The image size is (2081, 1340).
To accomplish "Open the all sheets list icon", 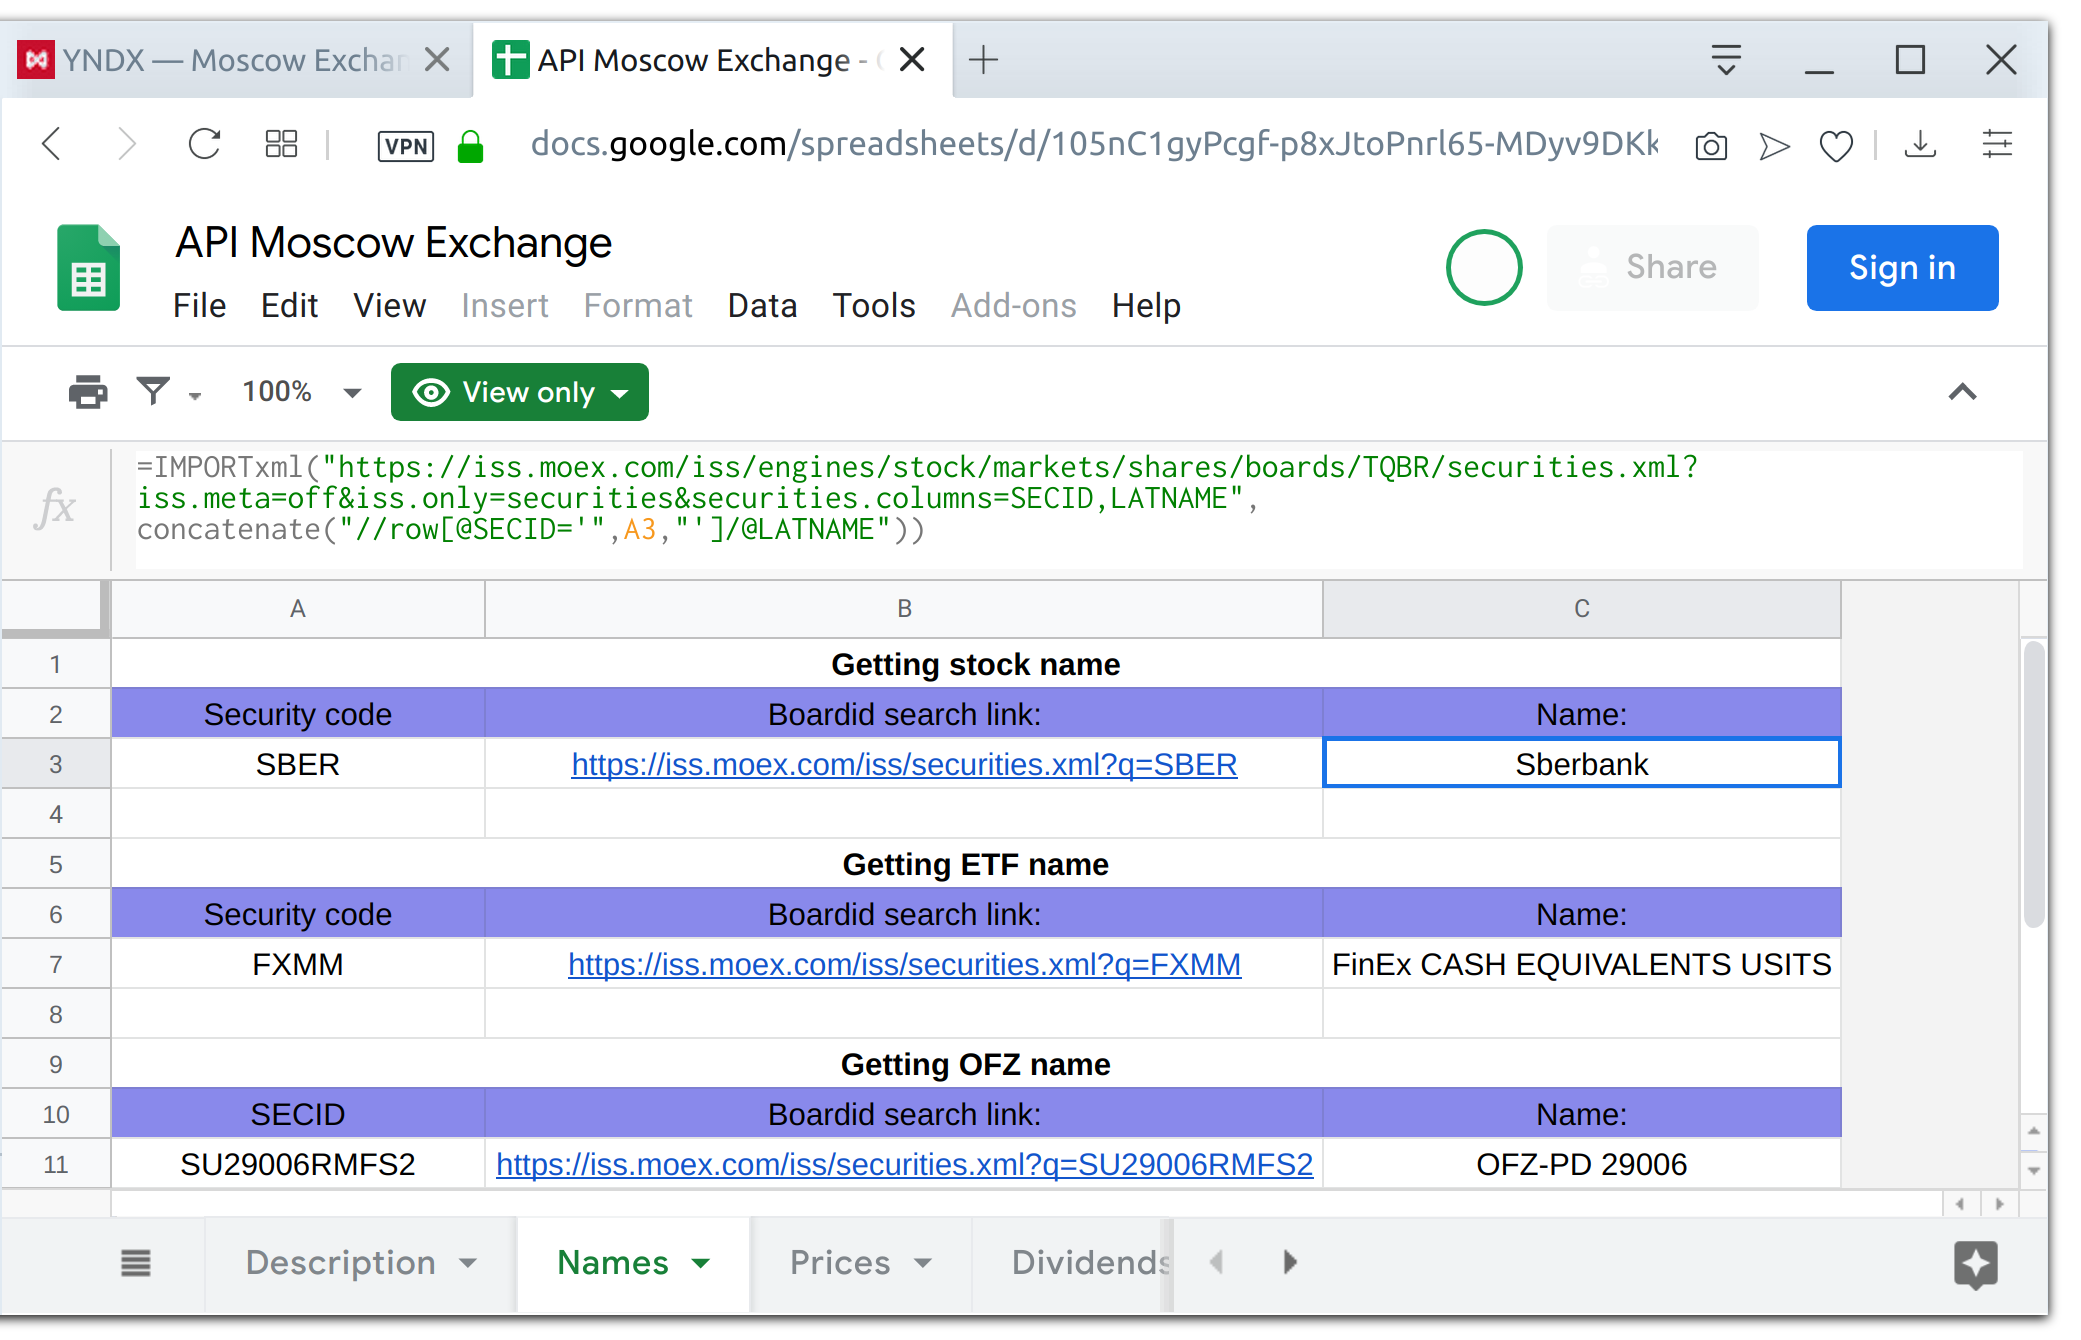I will pos(136,1263).
